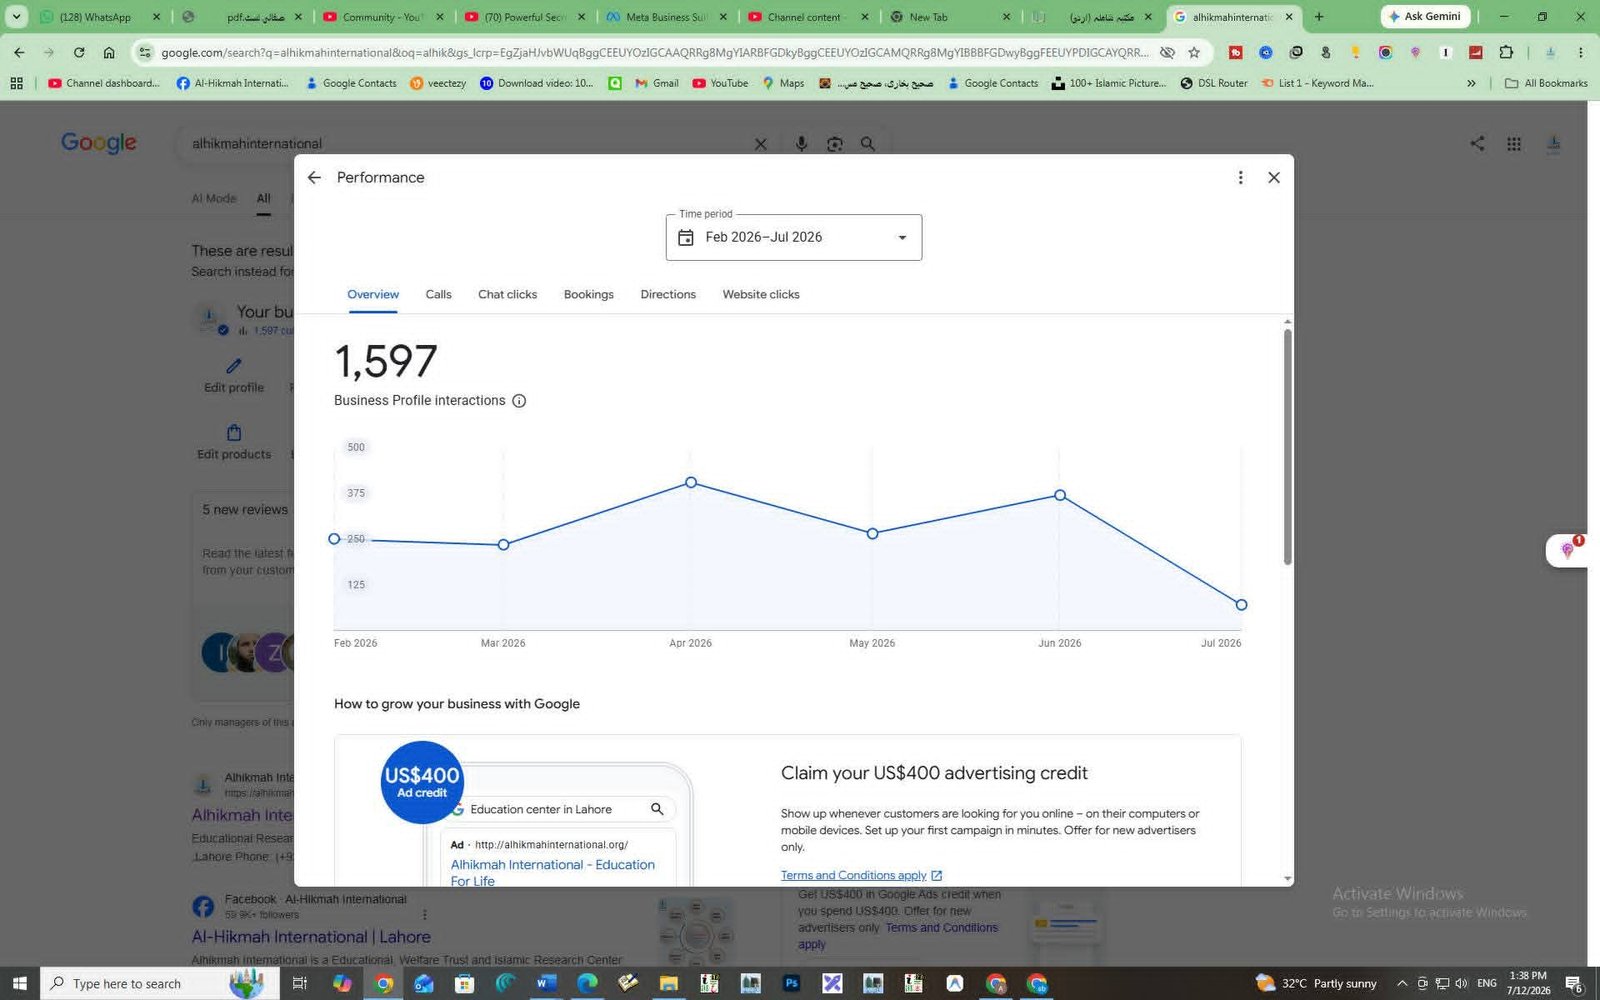Go to the browser home page
This screenshot has width=1600, height=1000.
[109, 52]
